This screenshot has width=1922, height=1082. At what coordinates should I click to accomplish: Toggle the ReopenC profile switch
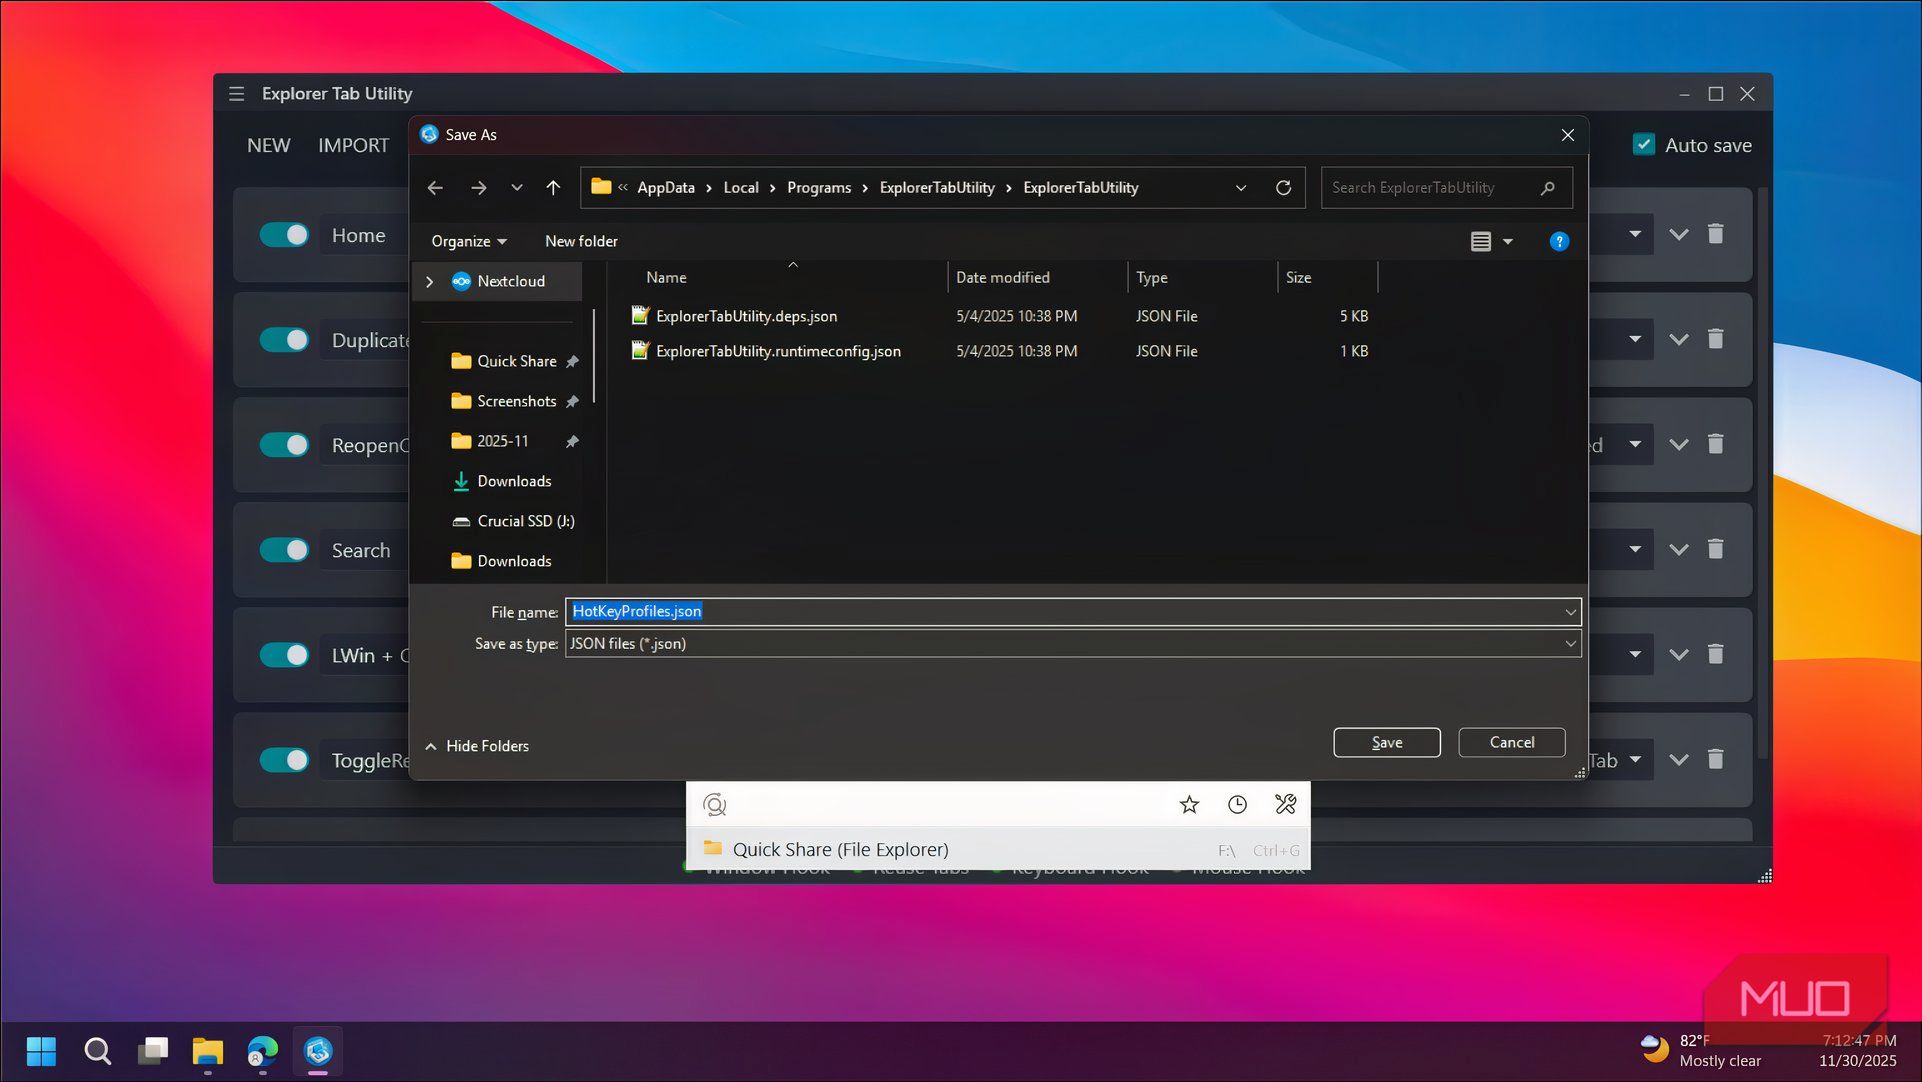(x=284, y=445)
